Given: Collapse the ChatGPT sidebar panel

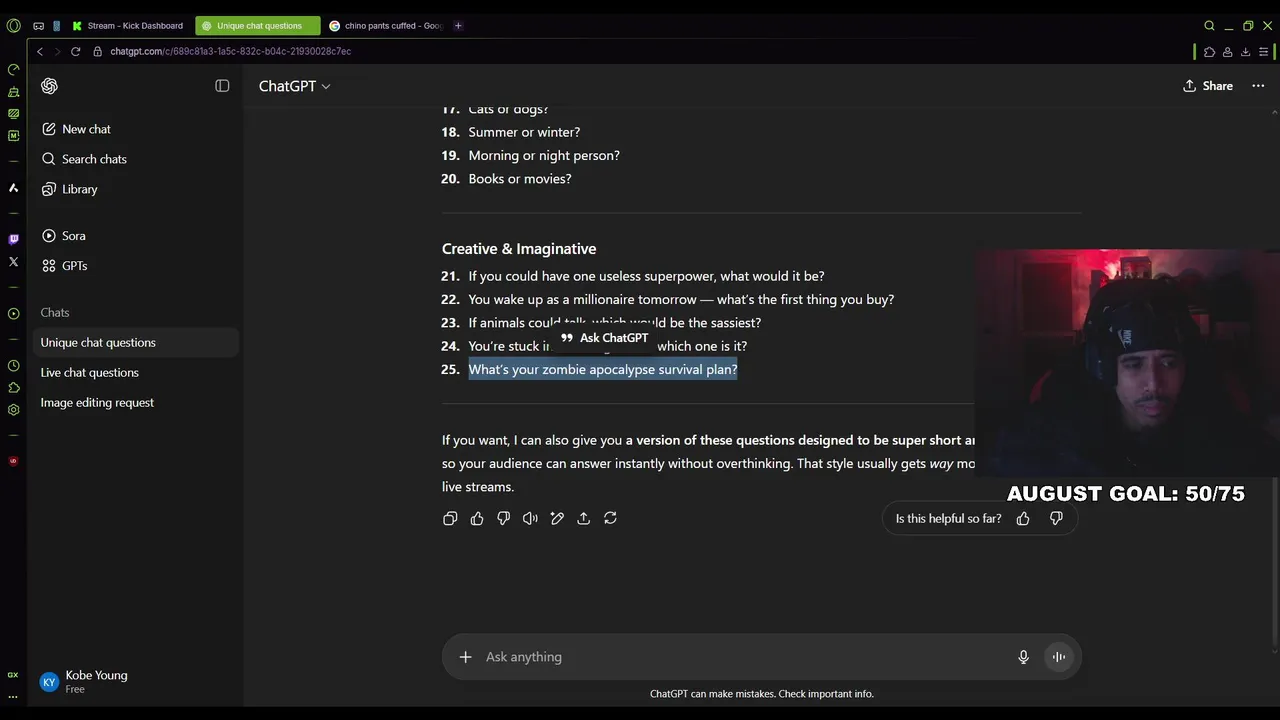Looking at the screenshot, I should click(x=222, y=86).
